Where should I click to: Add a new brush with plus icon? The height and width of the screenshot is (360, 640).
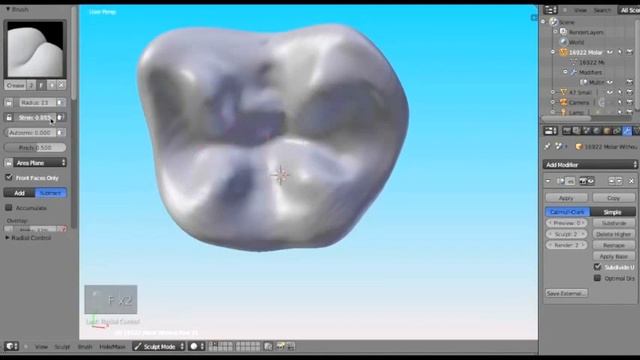[x=51, y=85]
